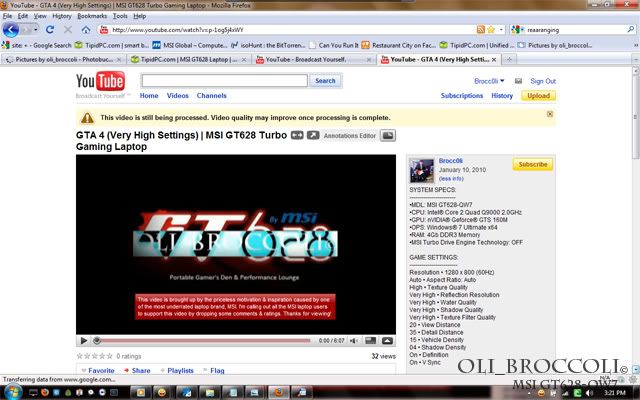Click the RSS feed icon in address bar
The width and height of the screenshot is (640, 400).
pyautogui.click(x=481, y=29)
